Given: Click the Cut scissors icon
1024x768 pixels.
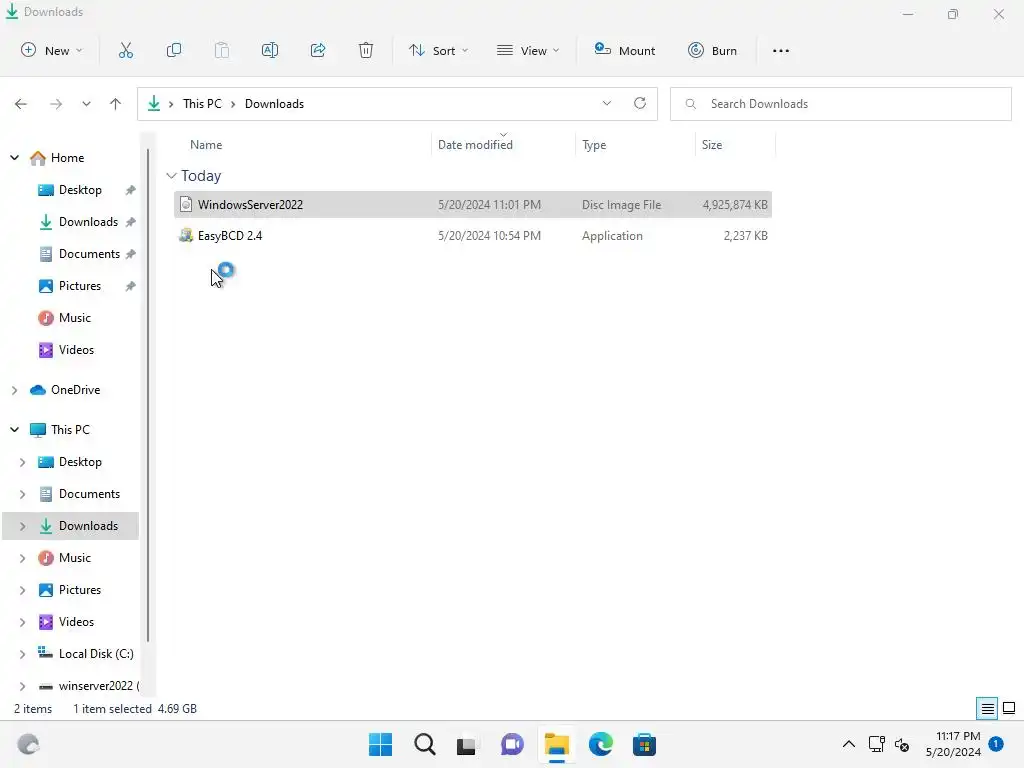Looking at the screenshot, I should pyautogui.click(x=125, y=50).
